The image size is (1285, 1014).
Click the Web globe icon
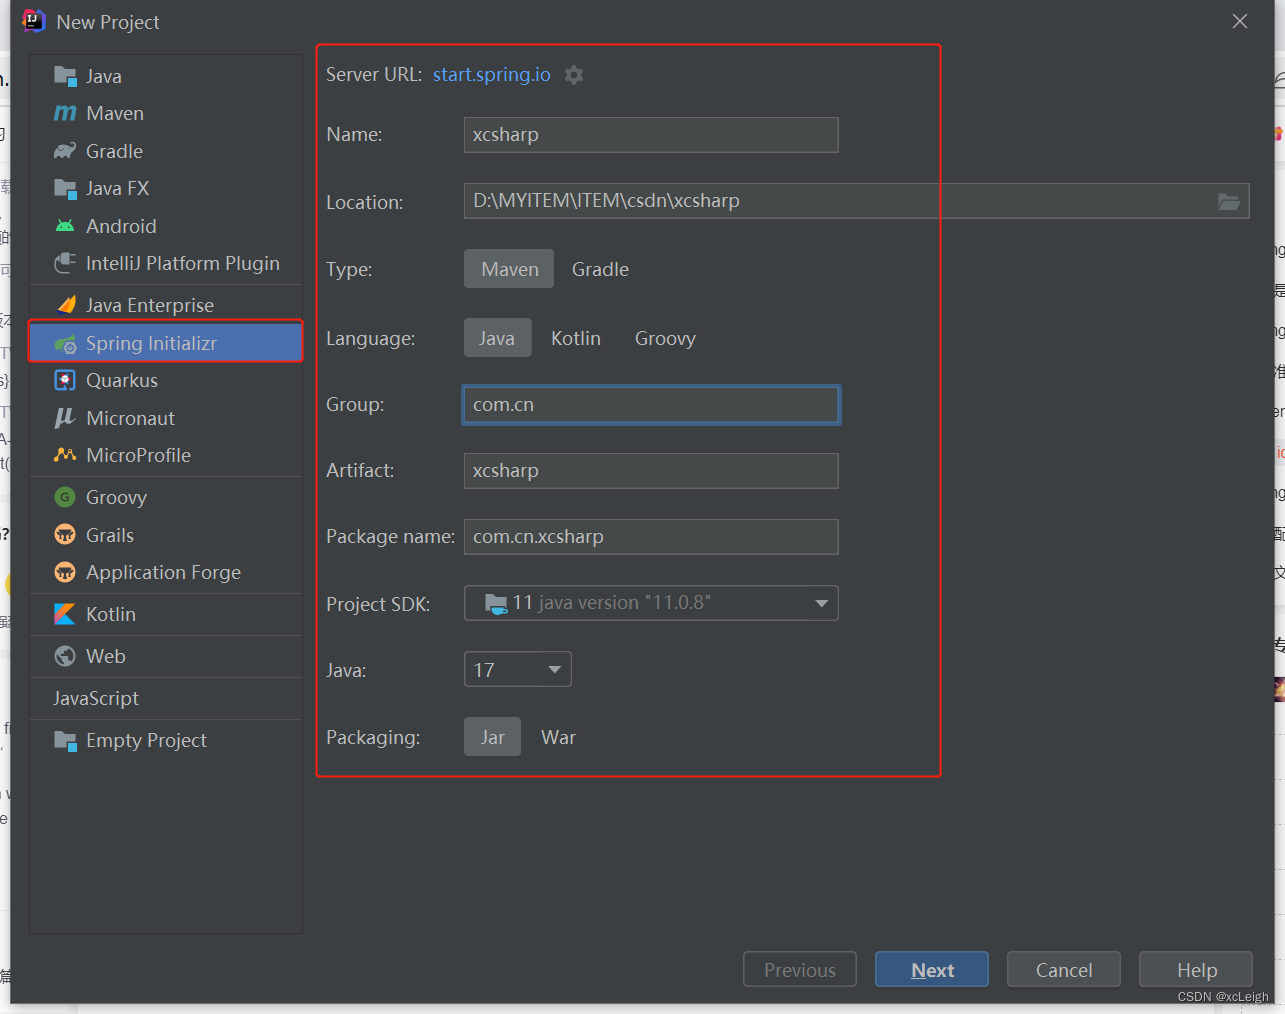(x=65, y=656)
